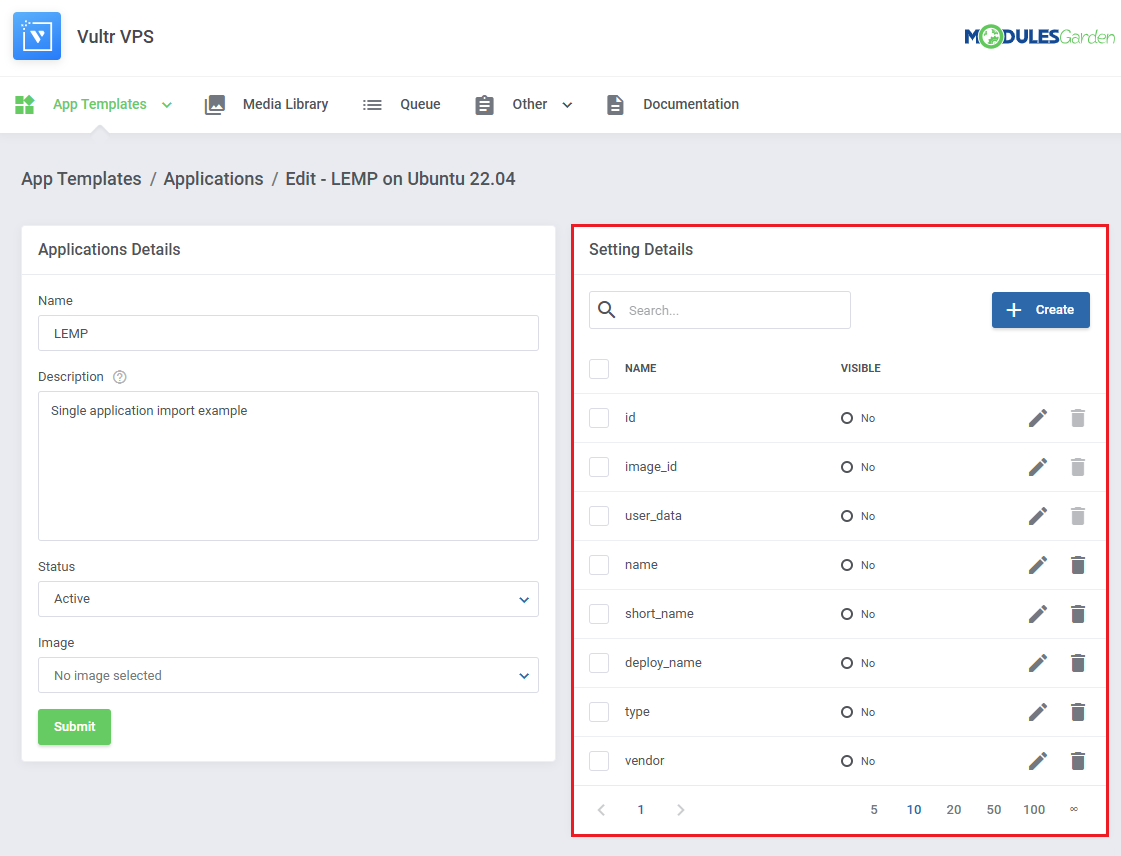Click the ModulesGarden logo

click(1039, 36)
